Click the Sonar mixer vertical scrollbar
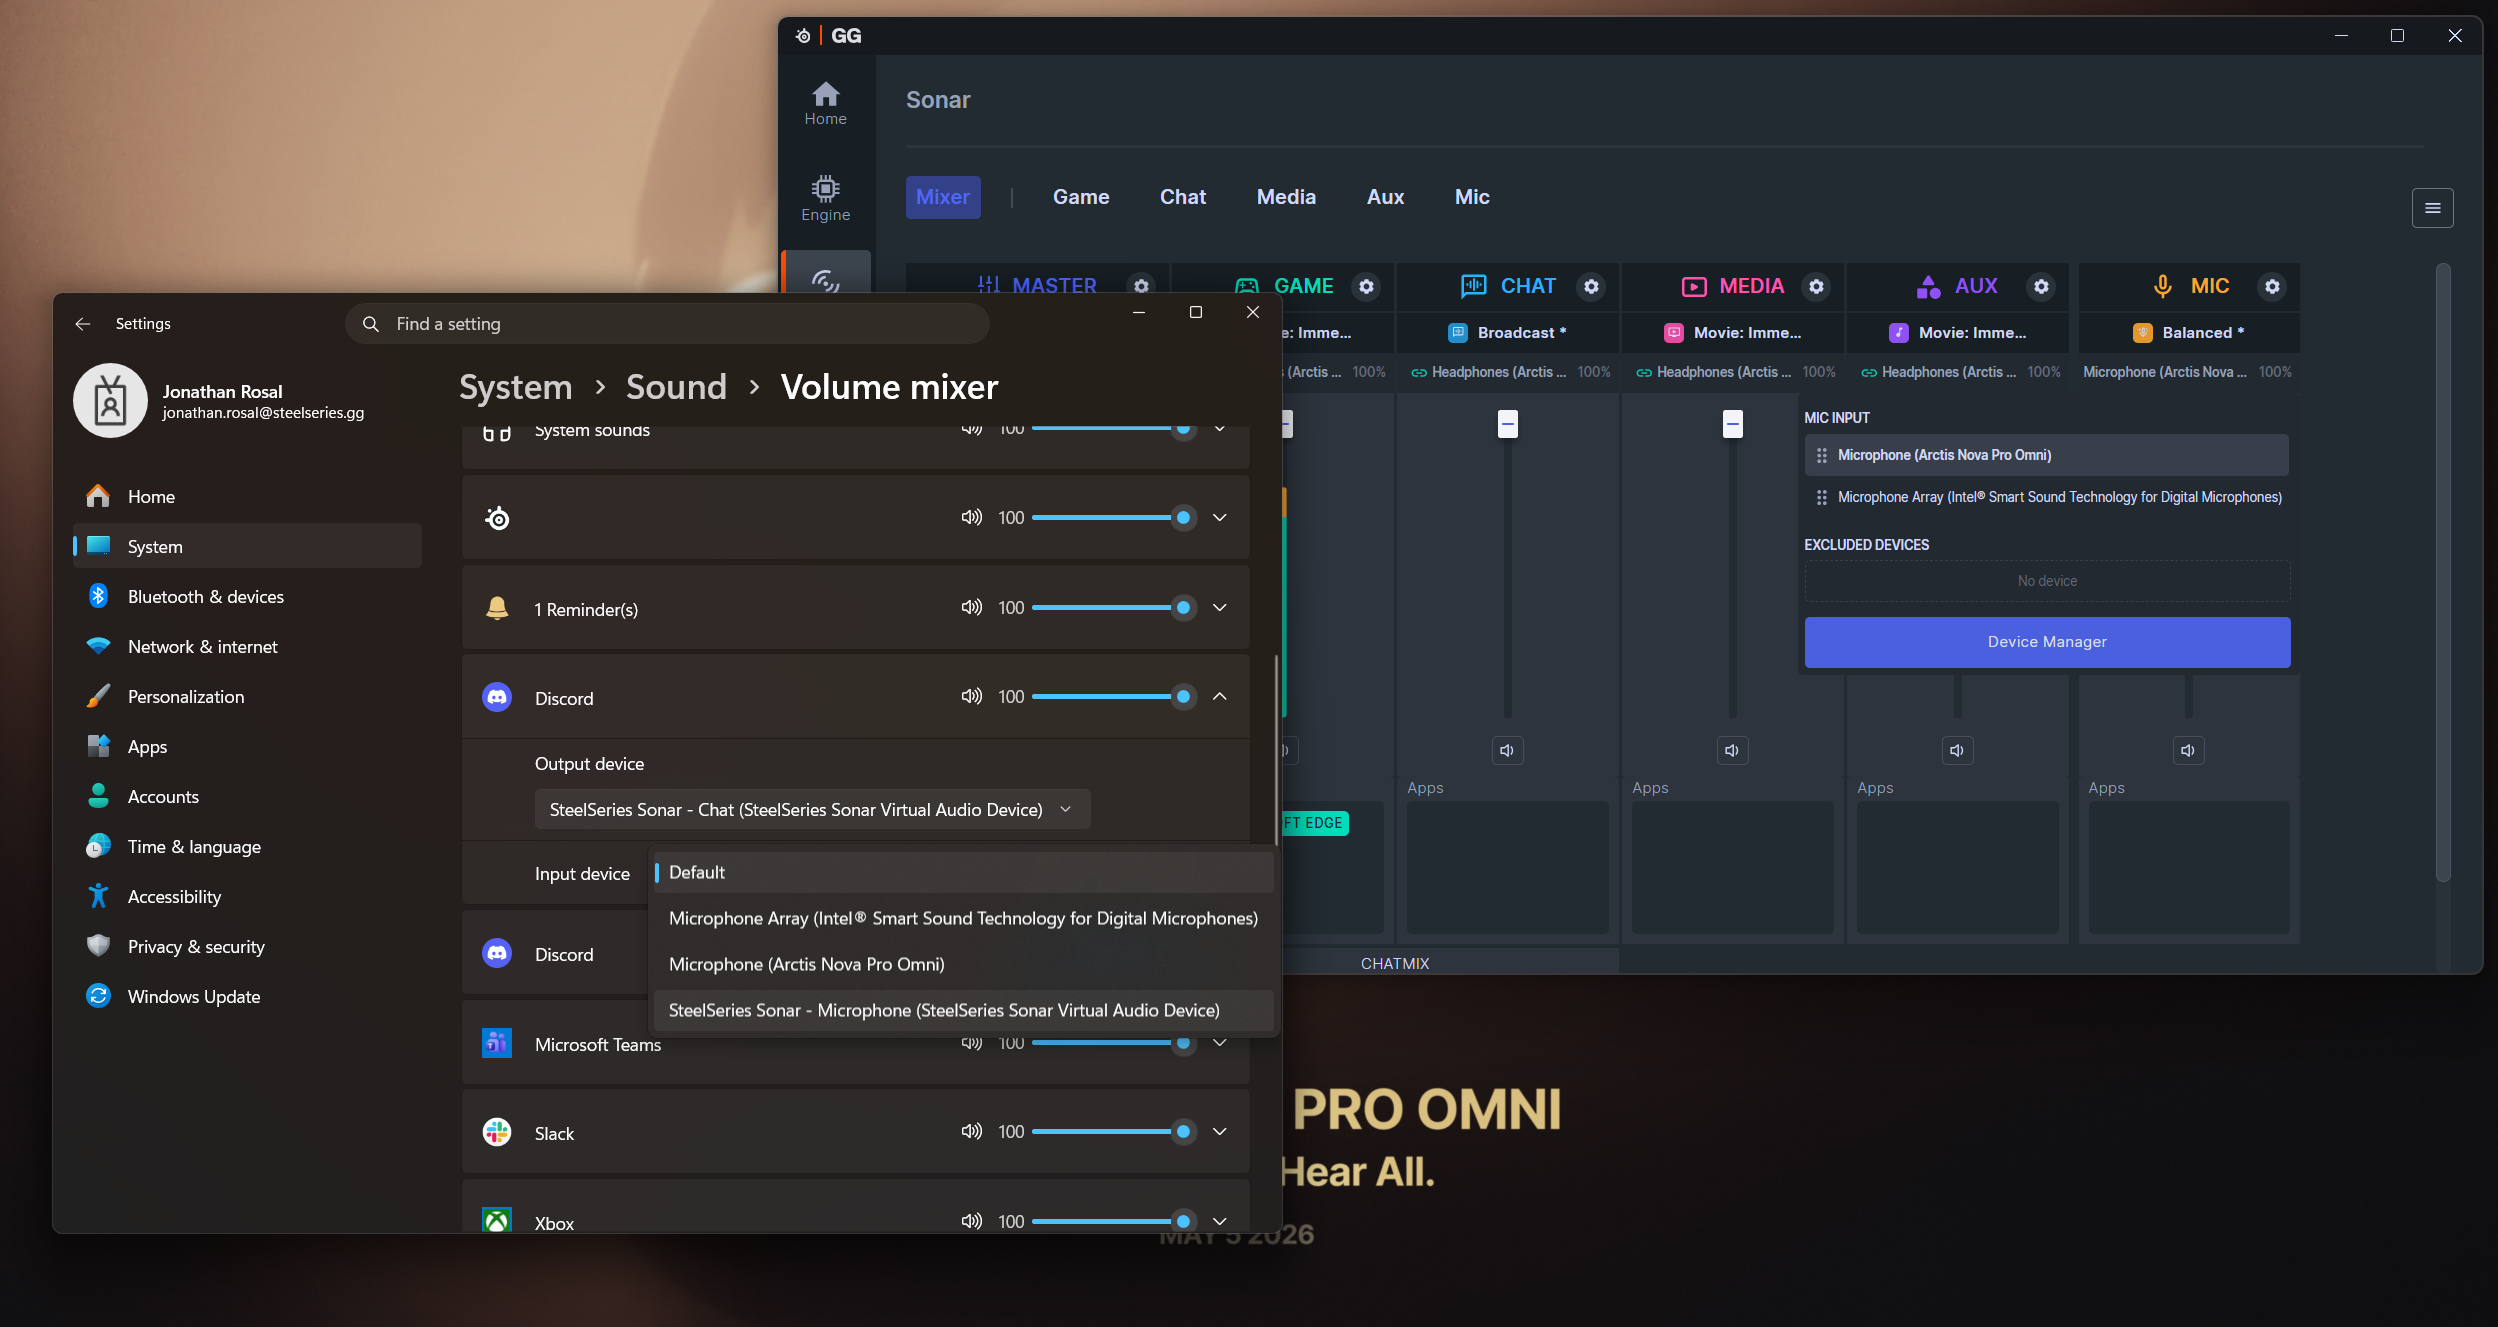The width and height of the screenshot is (2498, 1327). tap(2443, 572)
